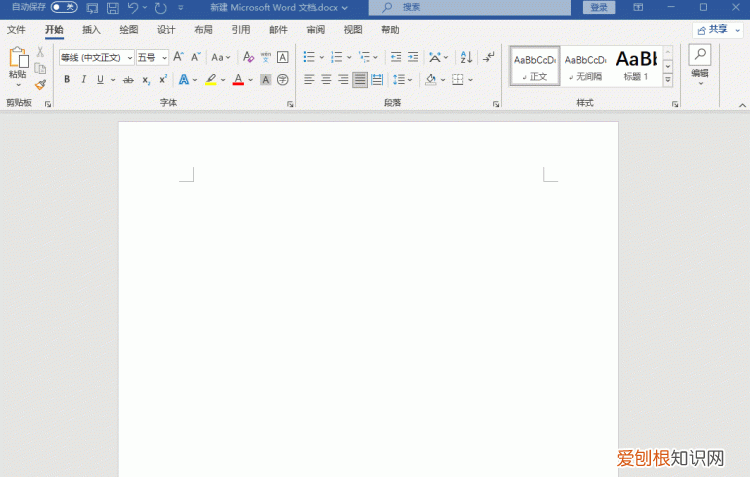
Task: Toggle Underline formatting
Action: tap(100, 79)
